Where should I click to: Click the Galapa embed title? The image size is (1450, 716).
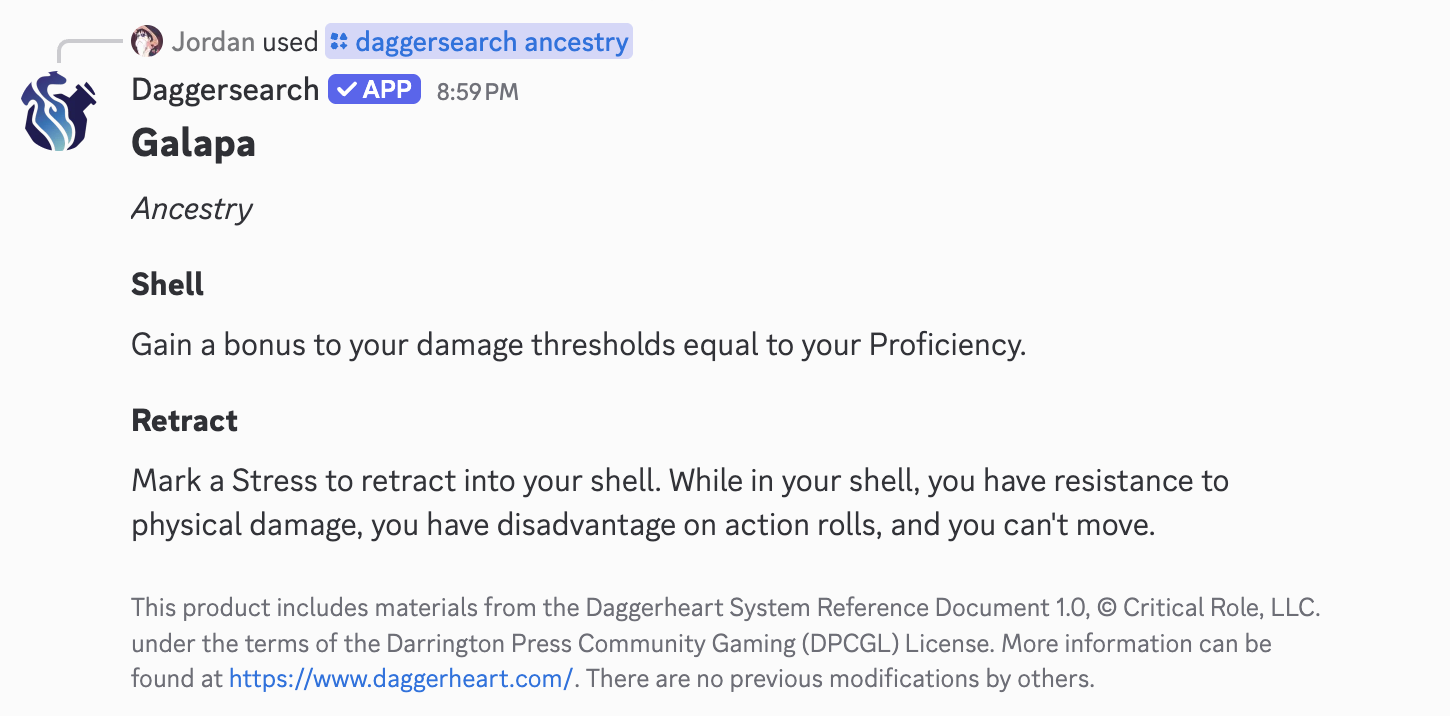tap(193, 144)
